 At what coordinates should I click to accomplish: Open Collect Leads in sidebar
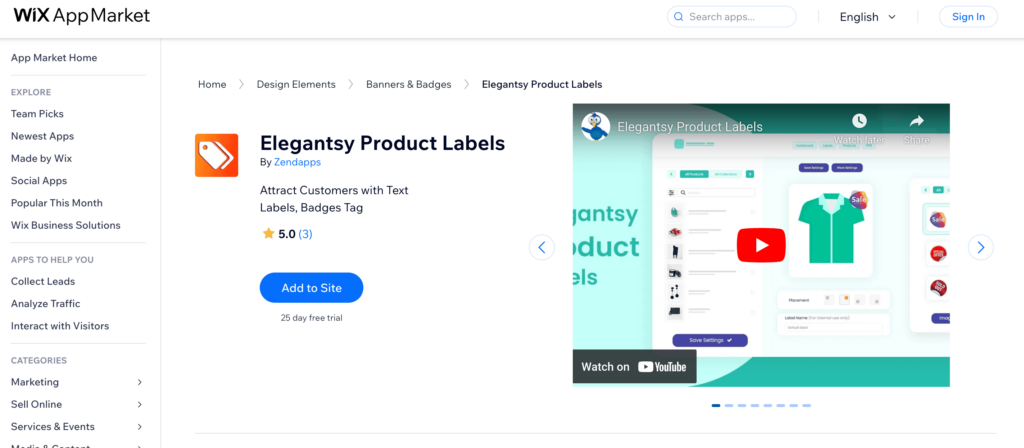(43, 281)
